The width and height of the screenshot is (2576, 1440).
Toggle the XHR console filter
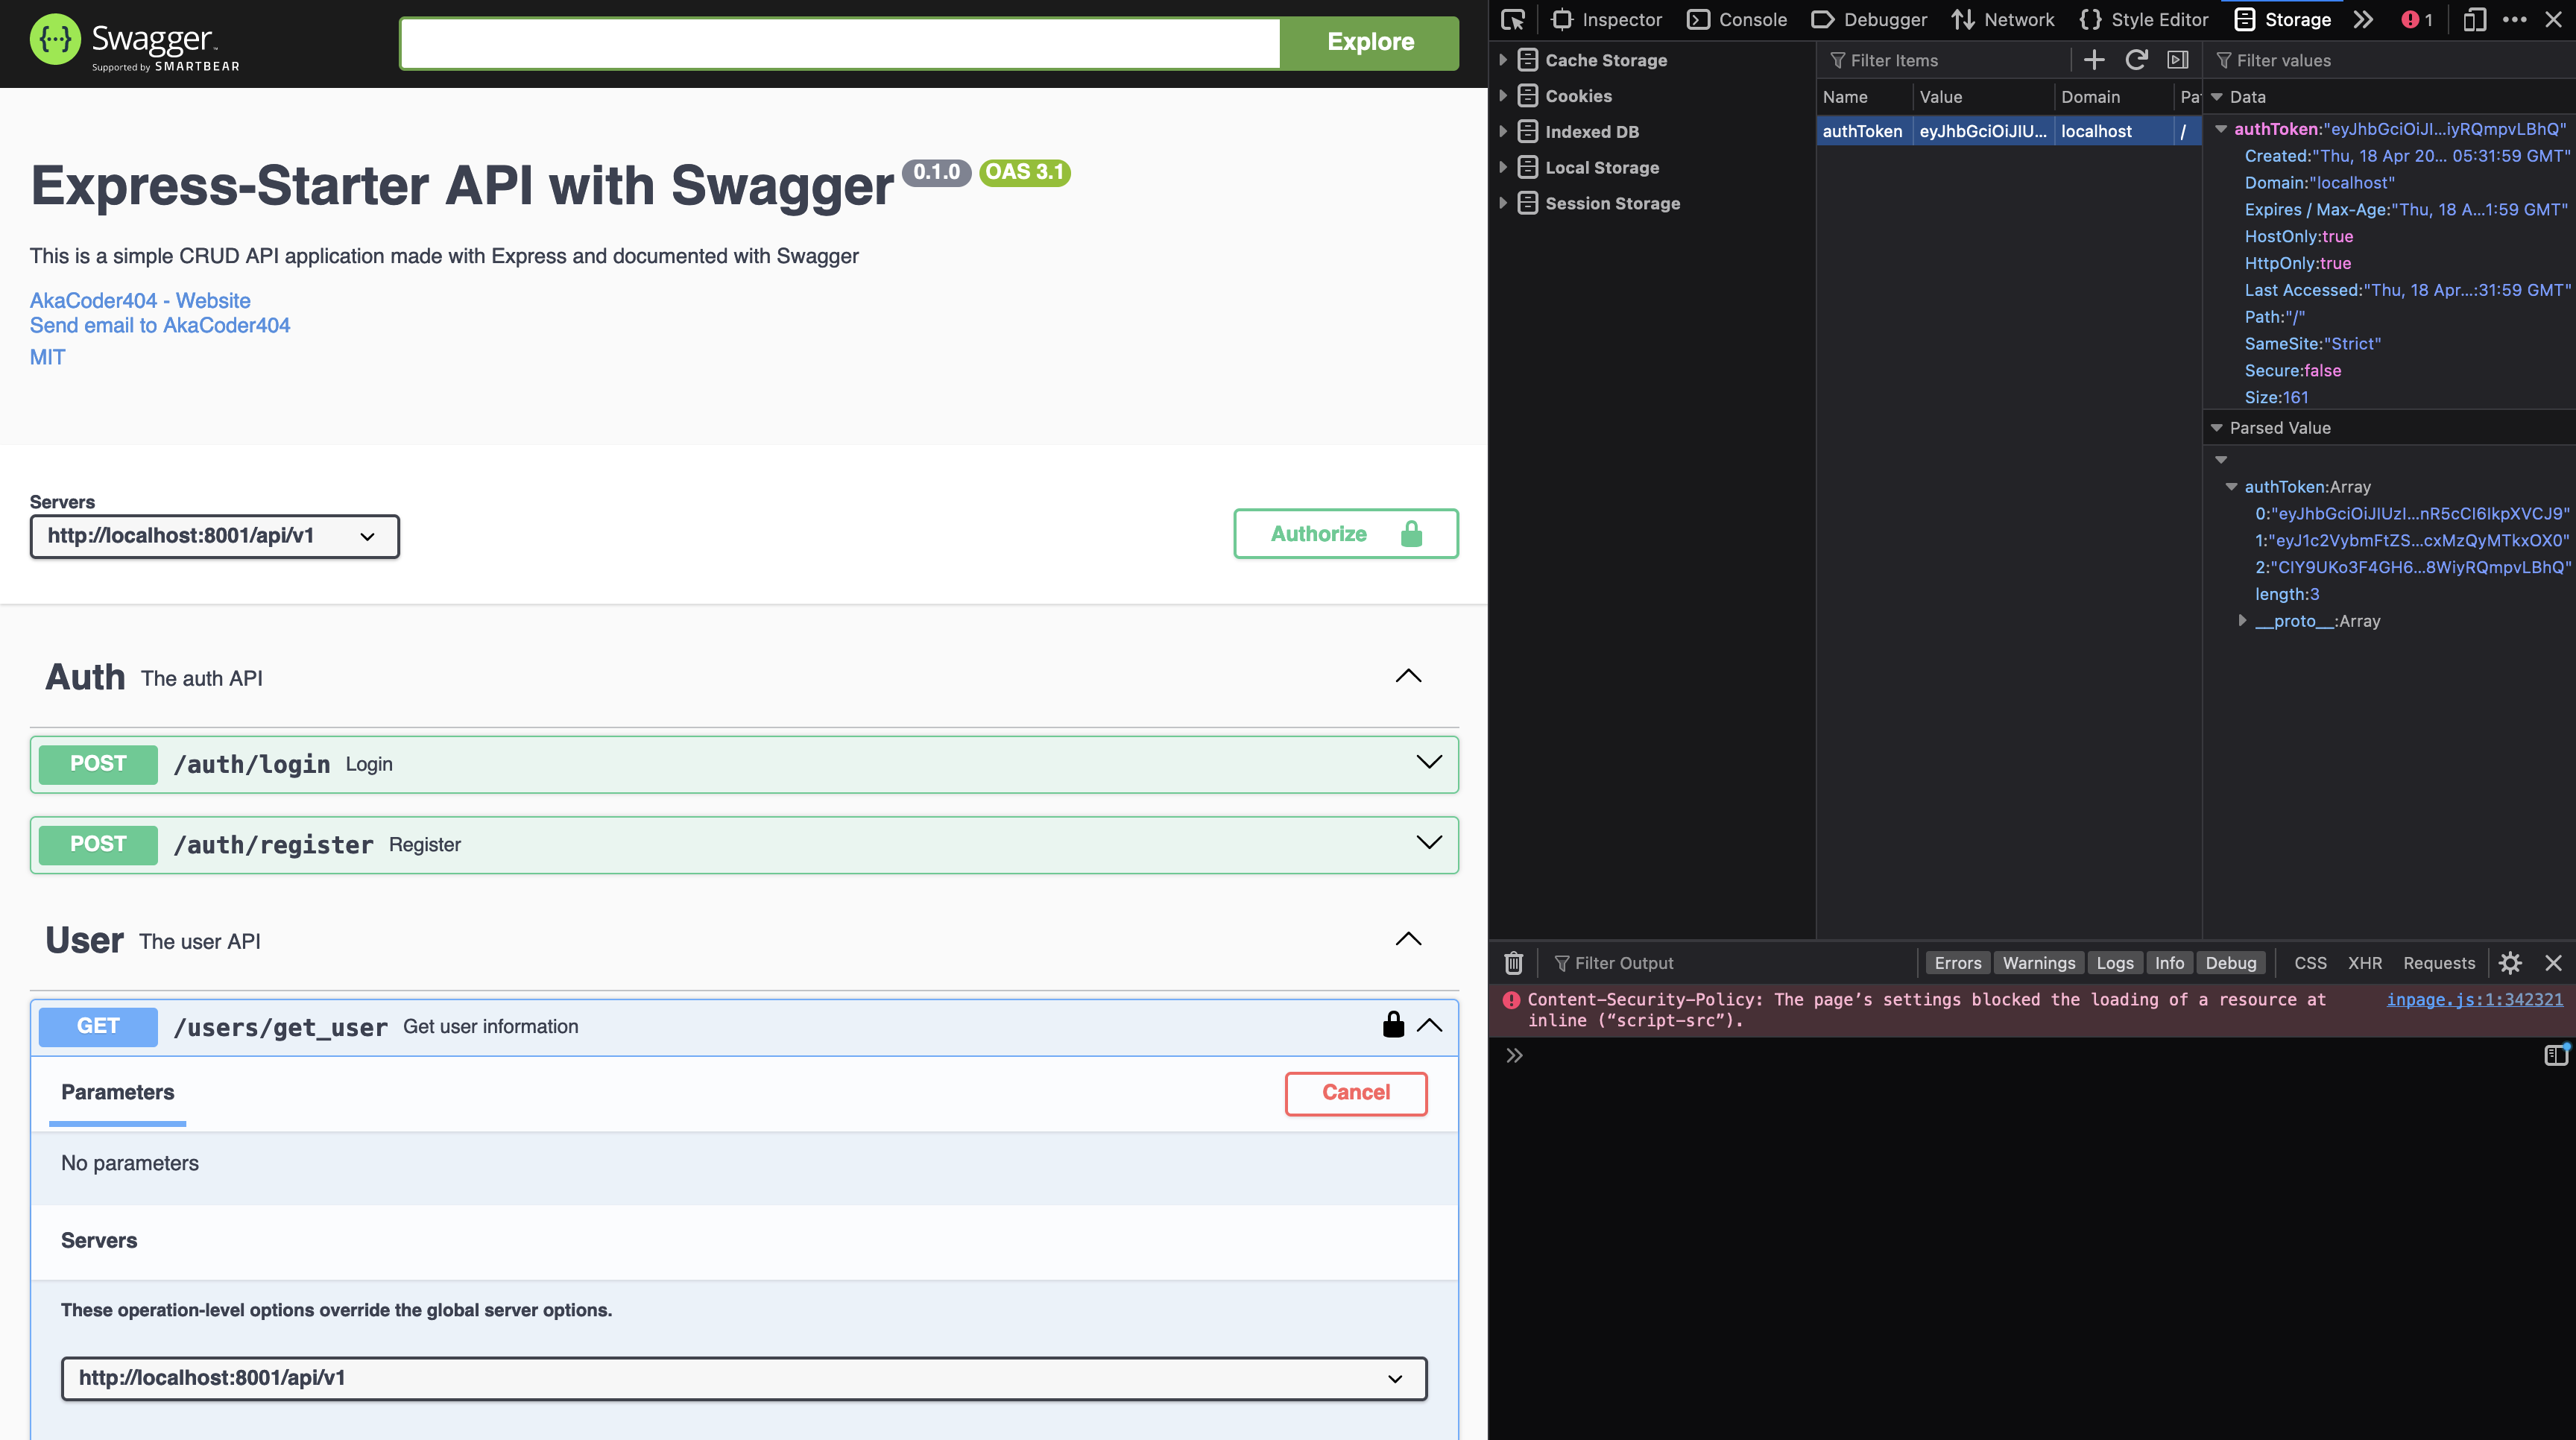coord(2365,963)
